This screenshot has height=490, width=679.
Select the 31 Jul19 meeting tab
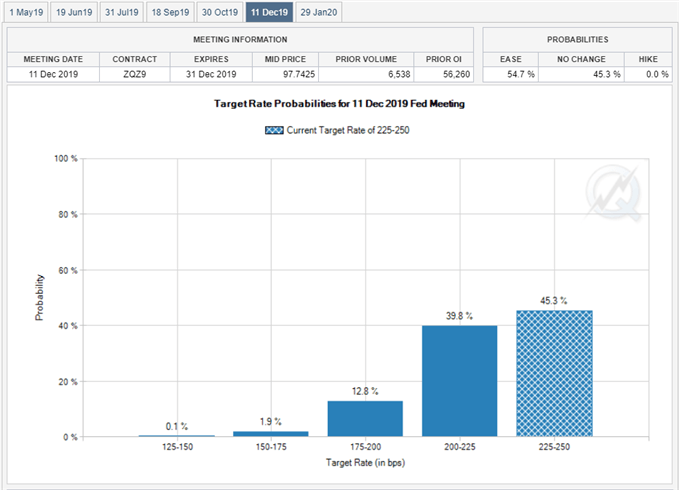pos(120,11)
